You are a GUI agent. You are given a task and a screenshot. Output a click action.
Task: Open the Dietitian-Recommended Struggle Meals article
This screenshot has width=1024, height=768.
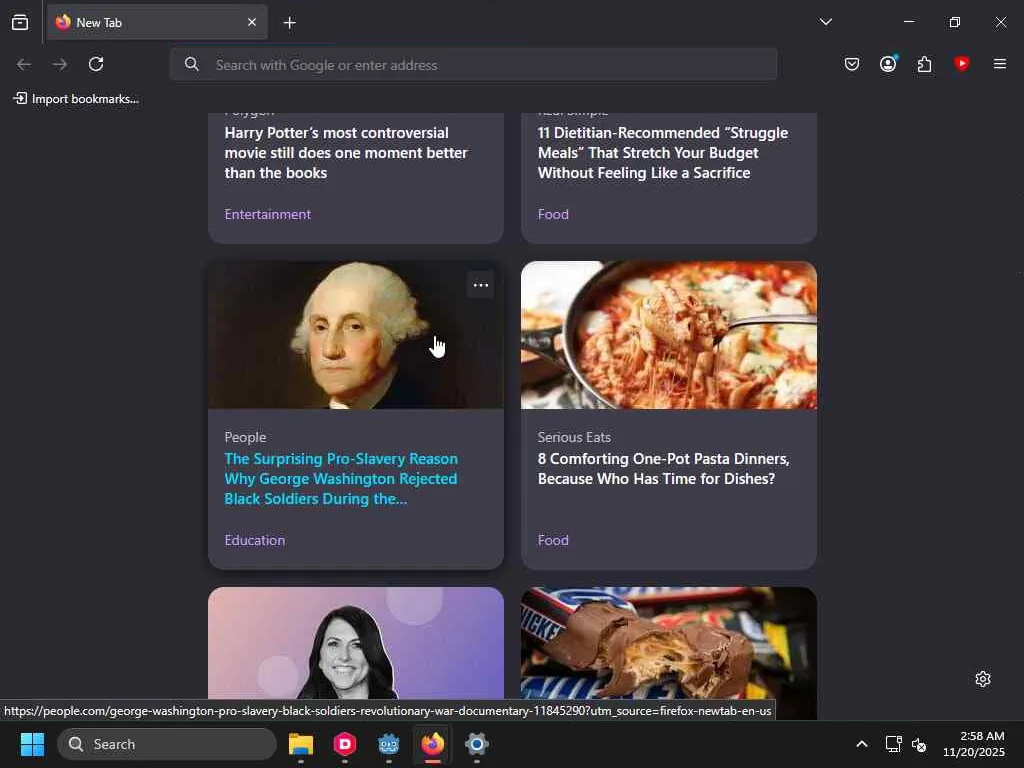(662, 153)
